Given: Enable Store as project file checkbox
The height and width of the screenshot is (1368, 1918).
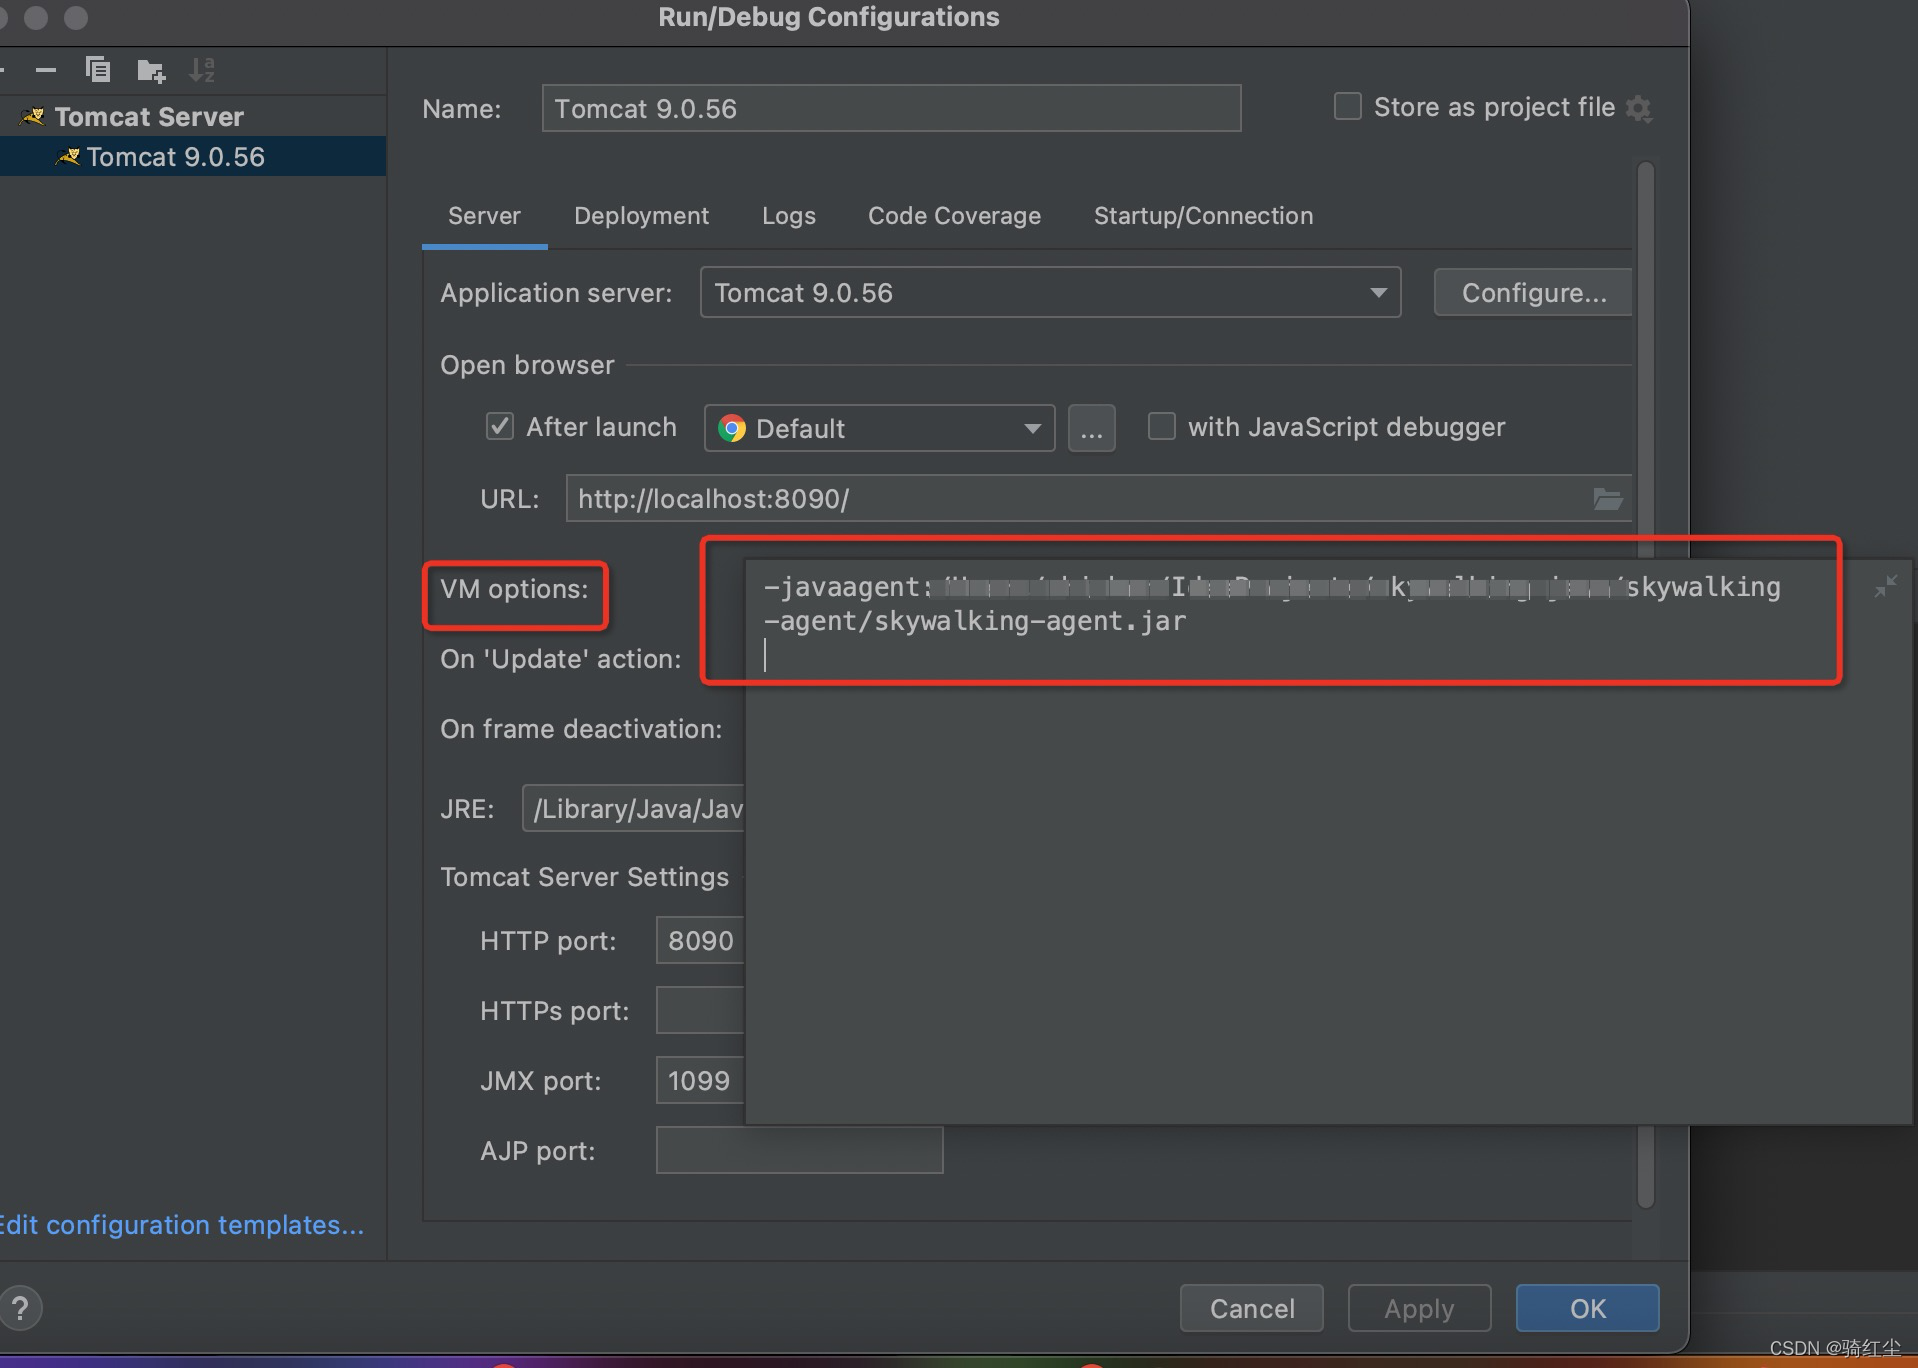Looking at the screenshot, I should (x=1347, y=106).
